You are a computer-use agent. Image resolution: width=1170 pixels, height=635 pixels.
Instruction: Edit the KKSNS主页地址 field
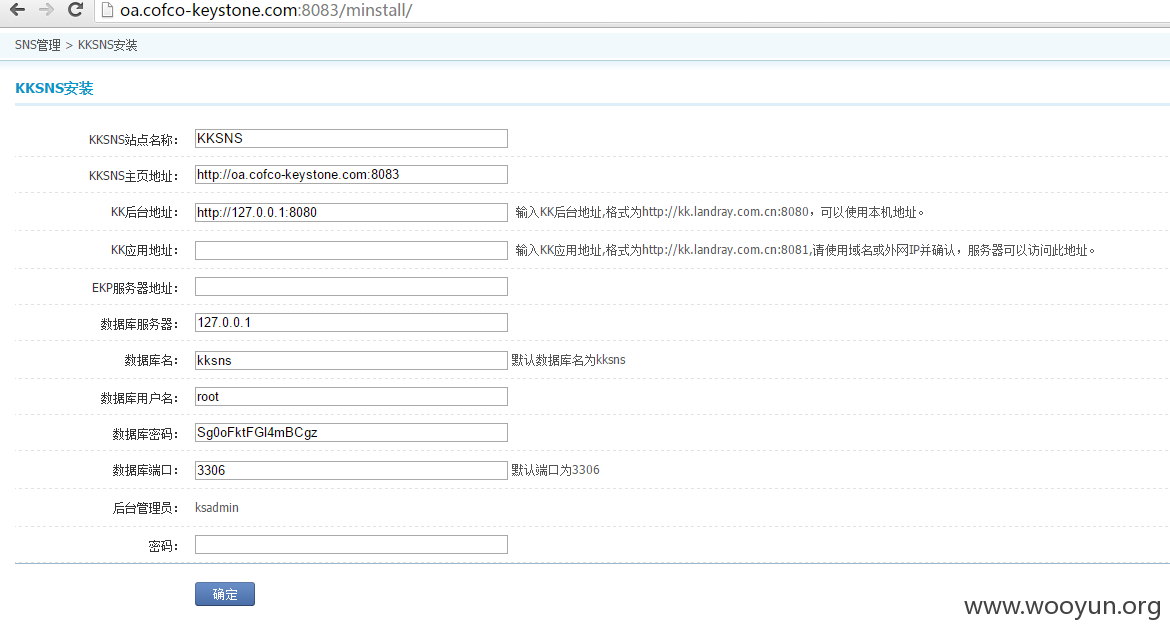coord(351,175)
